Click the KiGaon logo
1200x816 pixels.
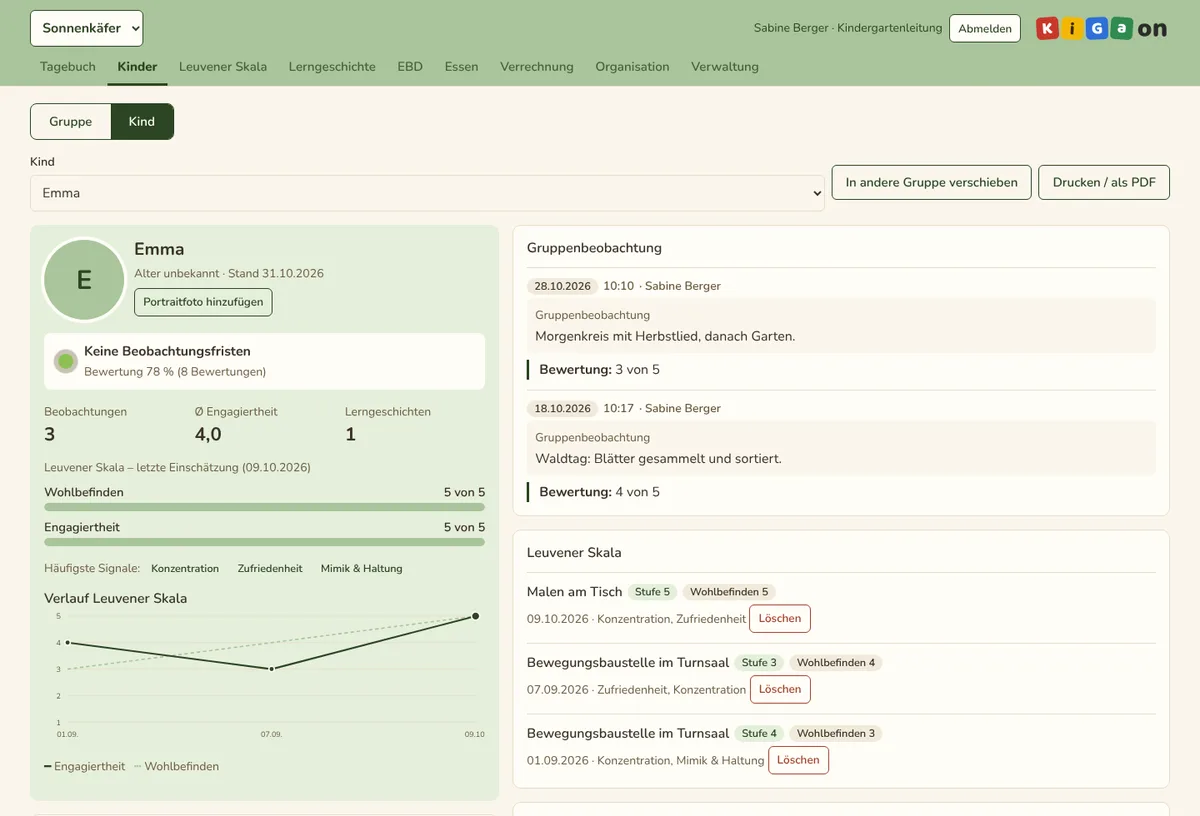click(x=1101, y=29)
